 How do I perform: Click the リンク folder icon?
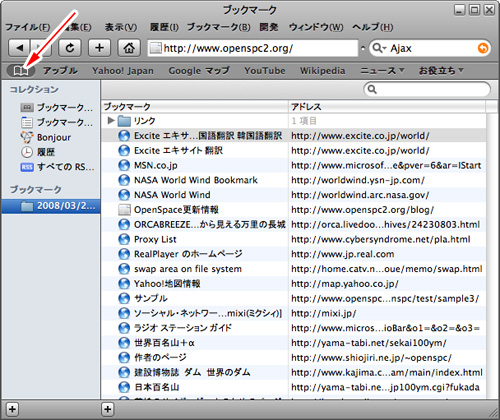[124, 121]
